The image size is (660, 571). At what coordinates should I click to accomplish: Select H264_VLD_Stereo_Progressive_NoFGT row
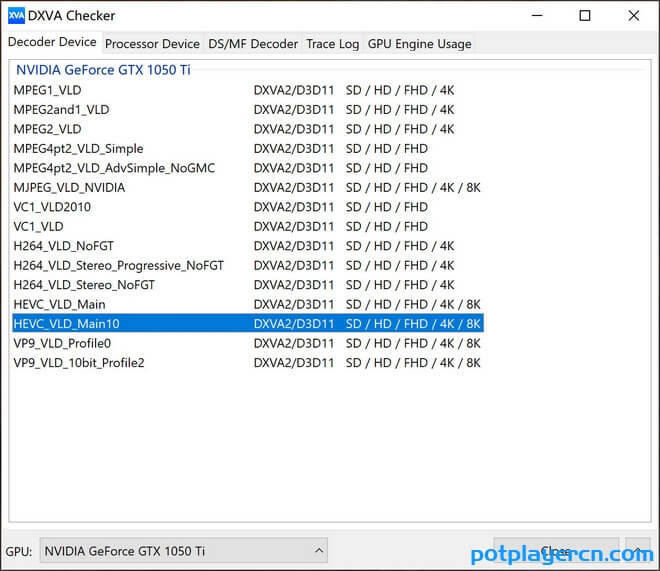(x=248, y=266)
